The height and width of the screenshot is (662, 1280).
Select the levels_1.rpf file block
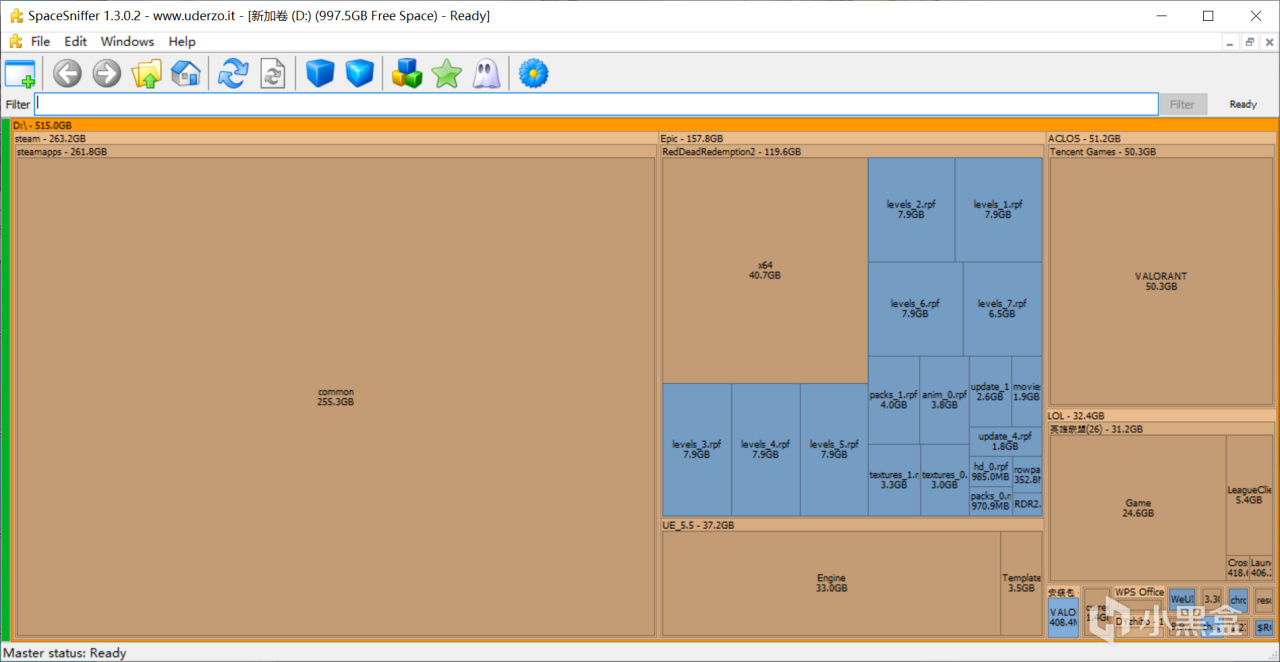click(998, 209)
